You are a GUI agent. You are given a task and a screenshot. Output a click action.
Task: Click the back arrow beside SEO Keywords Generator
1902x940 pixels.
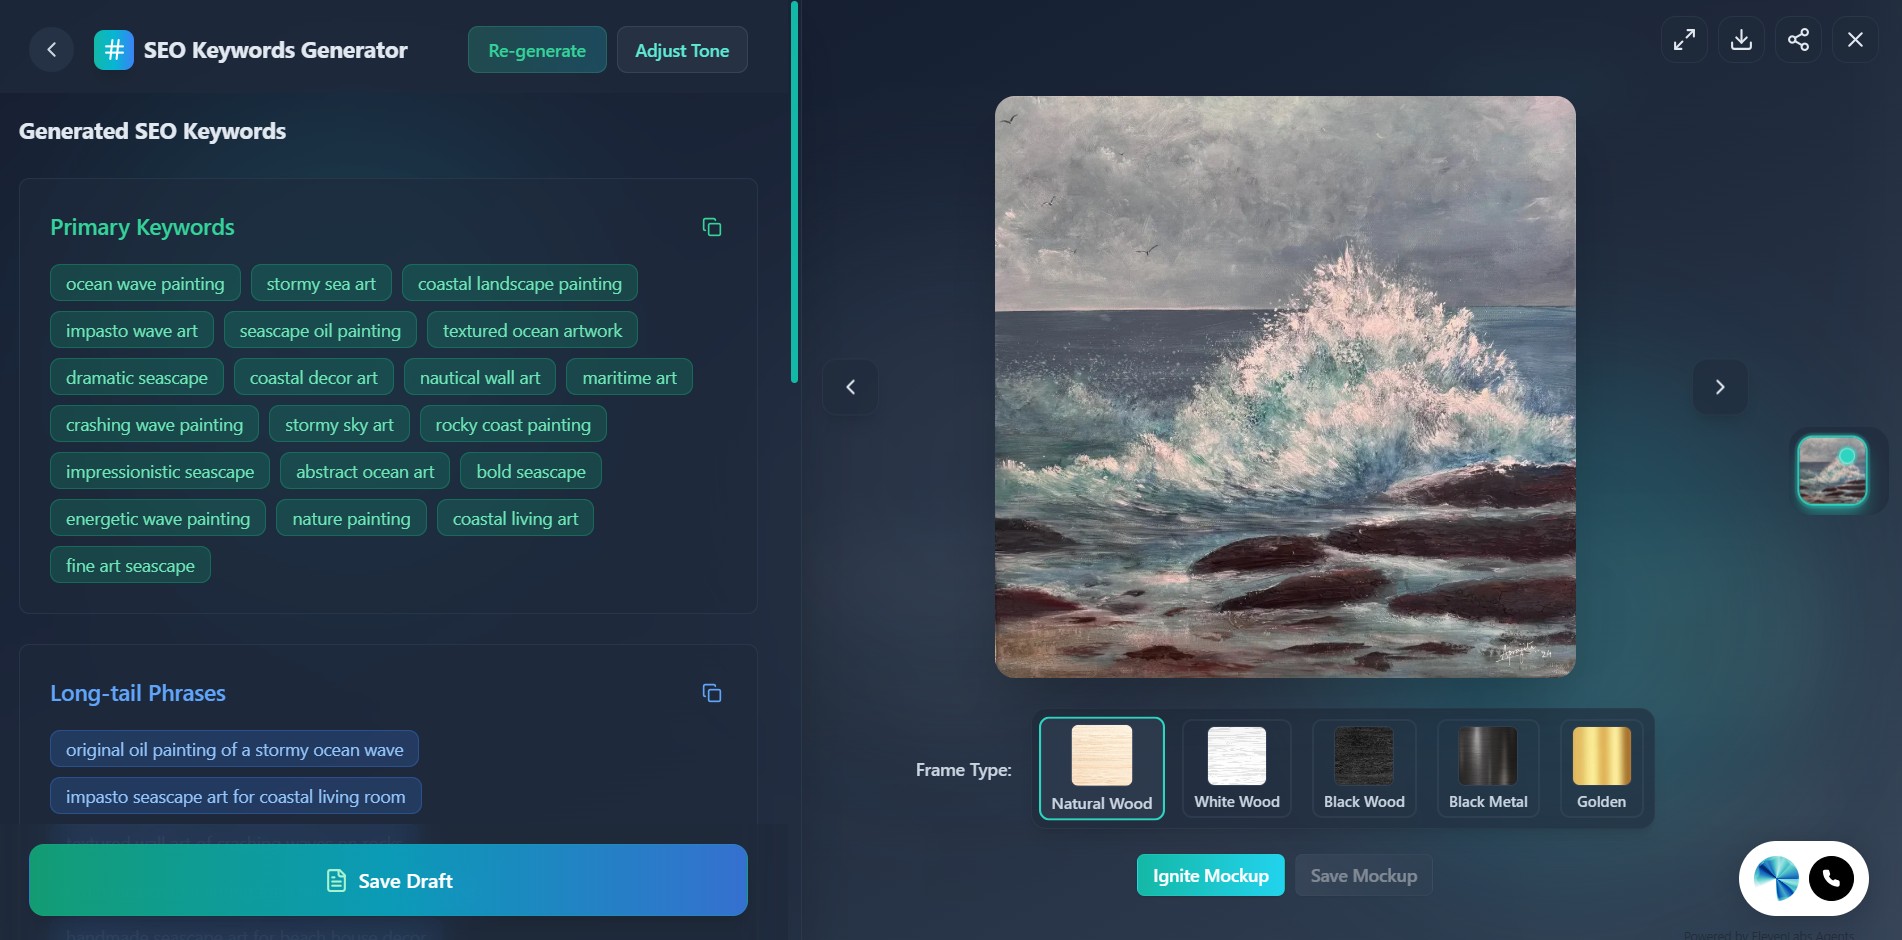pos(51,50)
